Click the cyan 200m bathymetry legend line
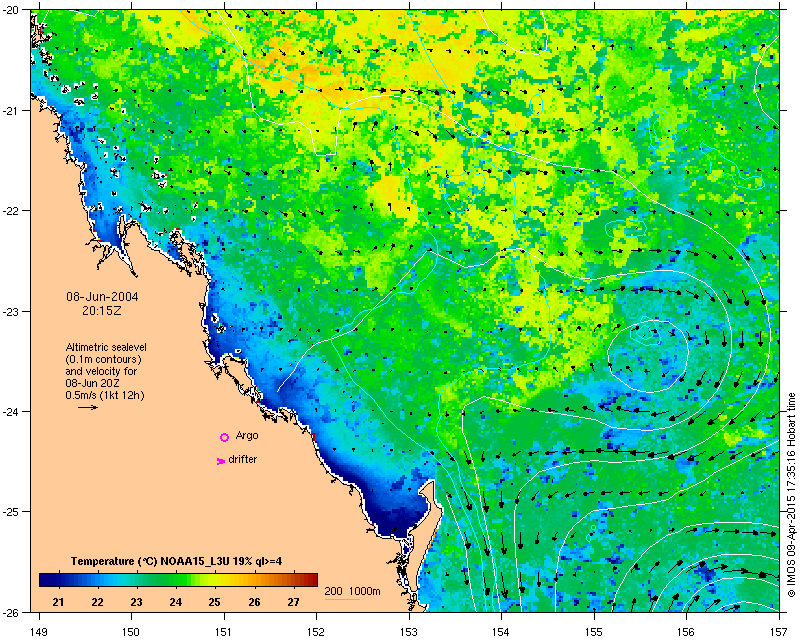800x640 pixels. (342, 599)
